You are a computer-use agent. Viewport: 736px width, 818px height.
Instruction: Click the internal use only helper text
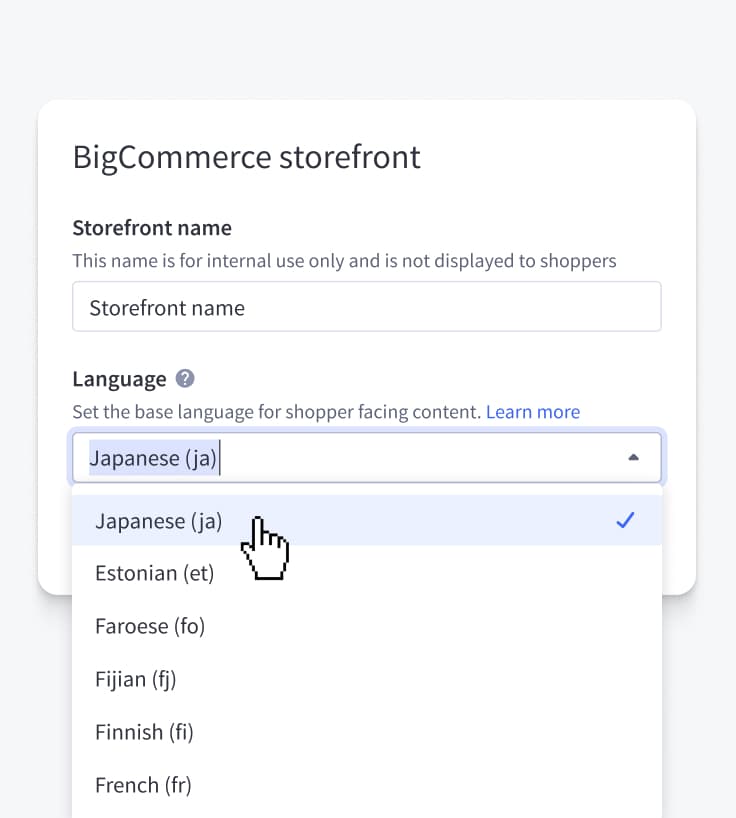pyautogui.click(x=344, y=261)
